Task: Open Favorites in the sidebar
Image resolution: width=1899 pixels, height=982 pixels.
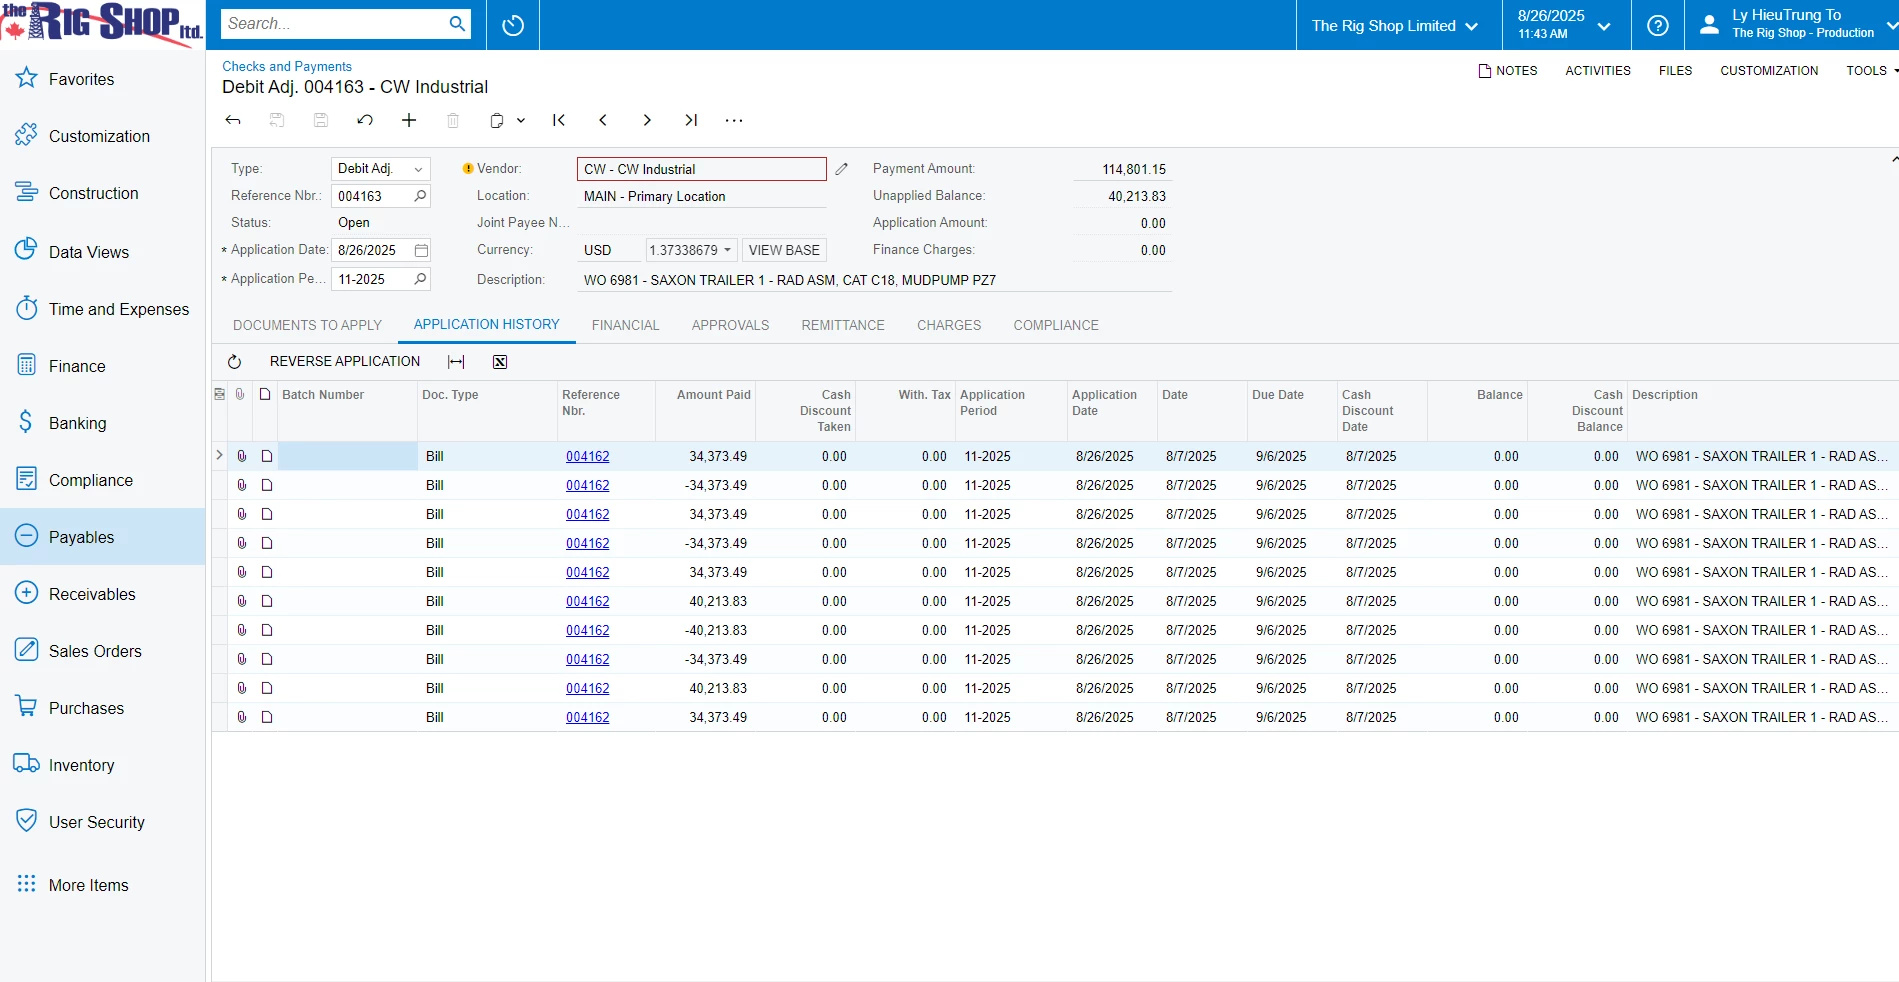Action: tap(102, 79)
